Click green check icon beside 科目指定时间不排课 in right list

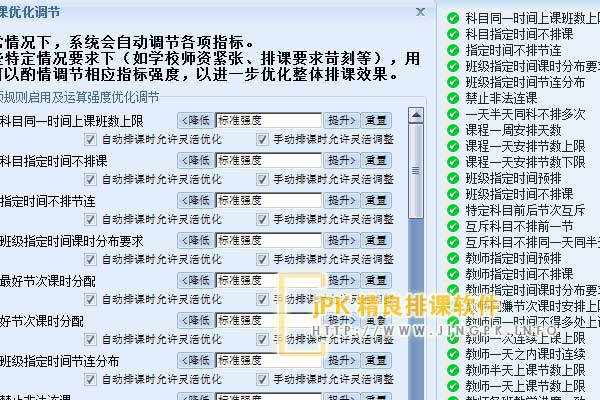[x=453, y=34]
